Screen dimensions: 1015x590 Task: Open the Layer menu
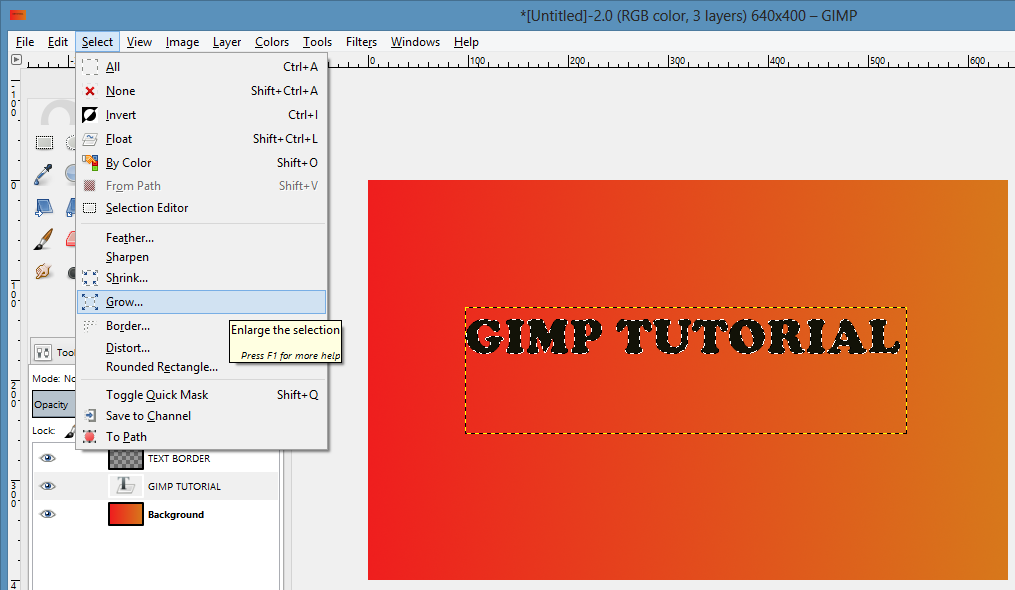[x=227, y=41]
